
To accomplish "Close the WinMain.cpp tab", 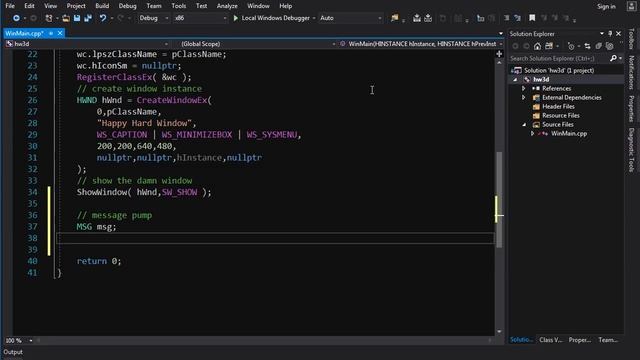I will pyautogui.click(x=60, y=33).
